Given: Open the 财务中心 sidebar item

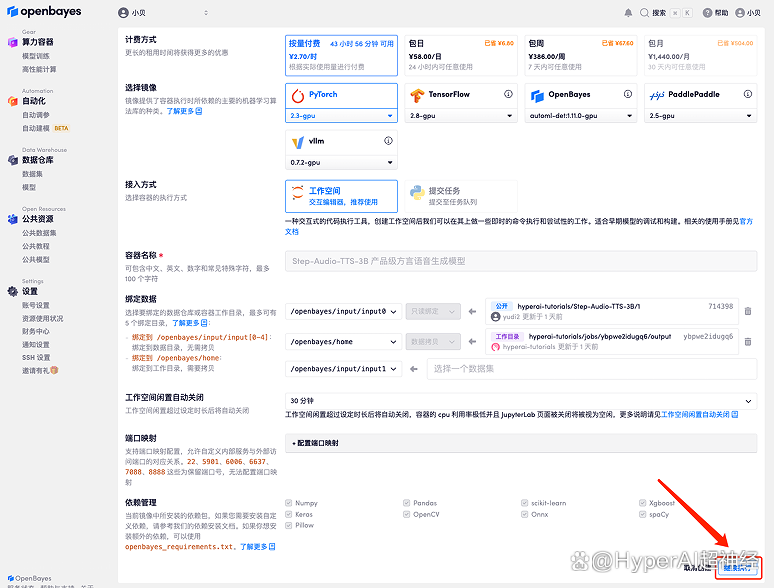Looking at the screenshot, I should 36,331.
